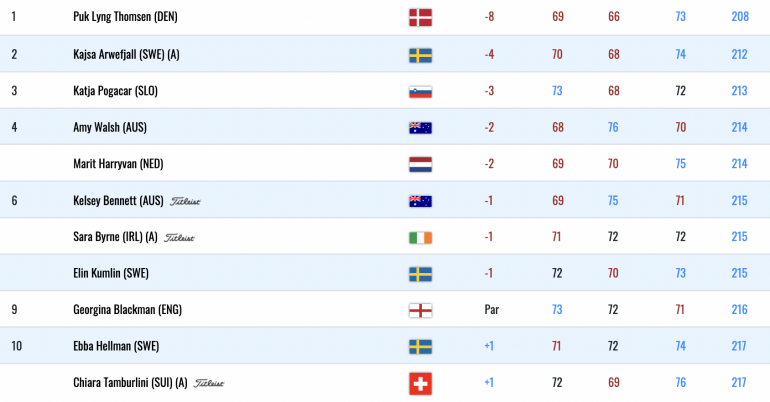
Task: Click Titleist logo beside Chiara Tamburlini
Action: [209, 383]
